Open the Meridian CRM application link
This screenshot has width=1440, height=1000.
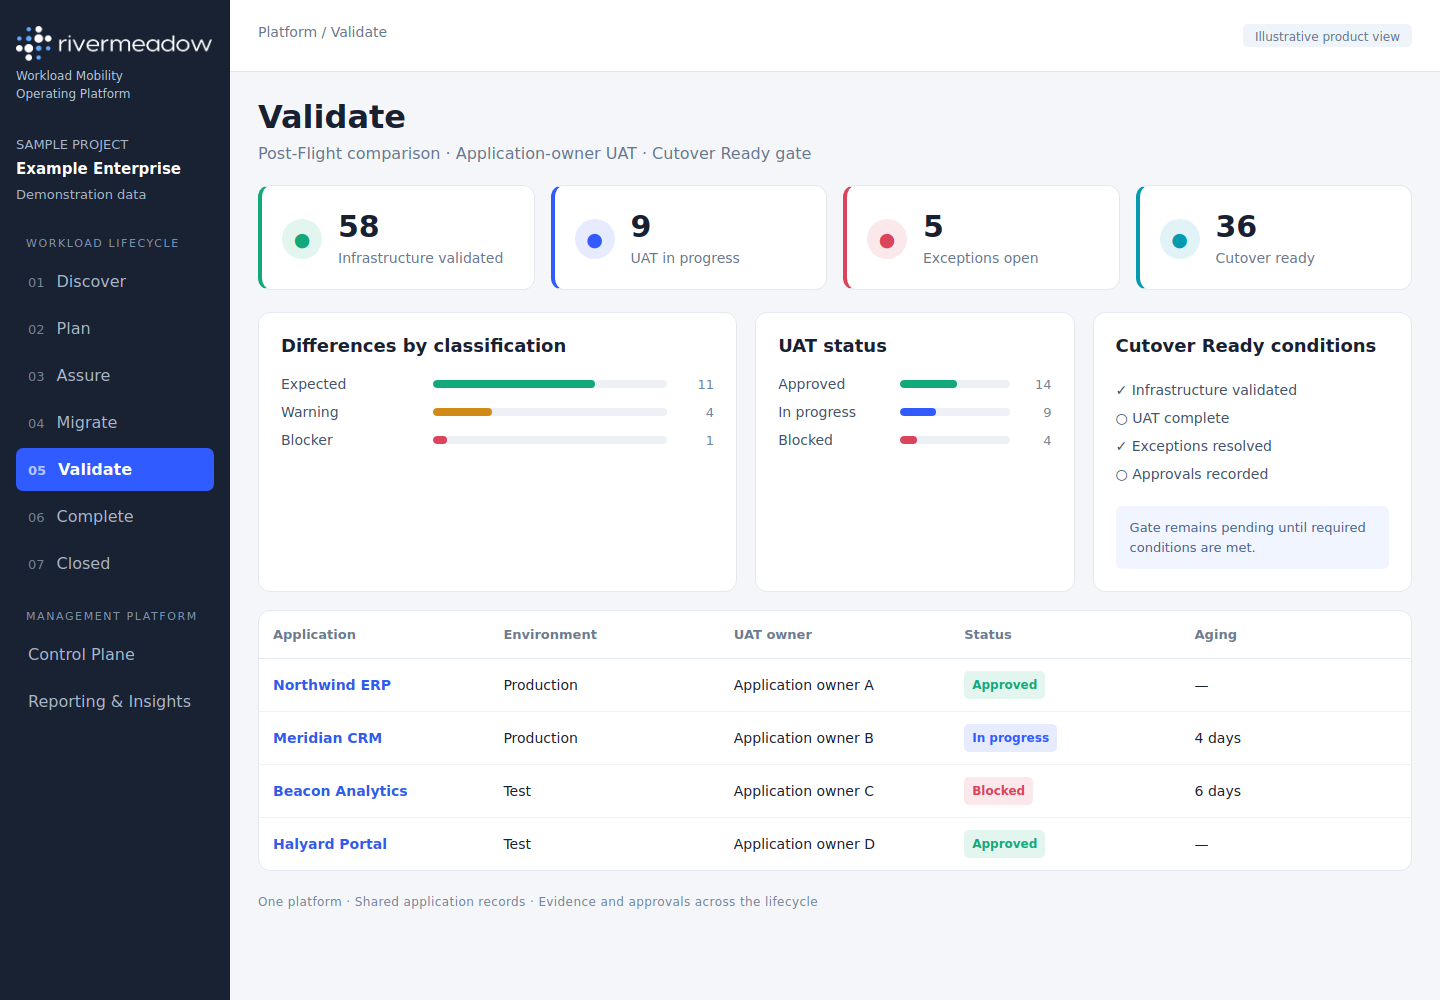328,738
